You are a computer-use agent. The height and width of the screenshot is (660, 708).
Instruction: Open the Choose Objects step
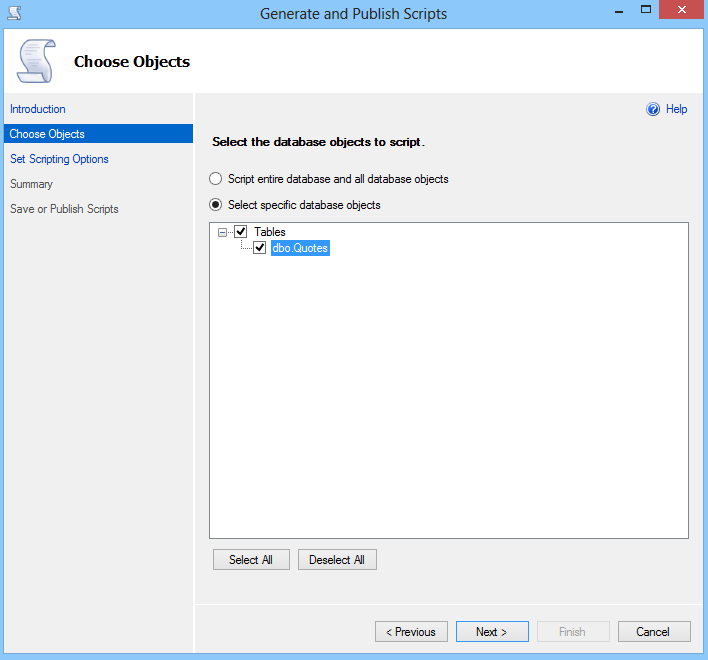coord(98,134)
